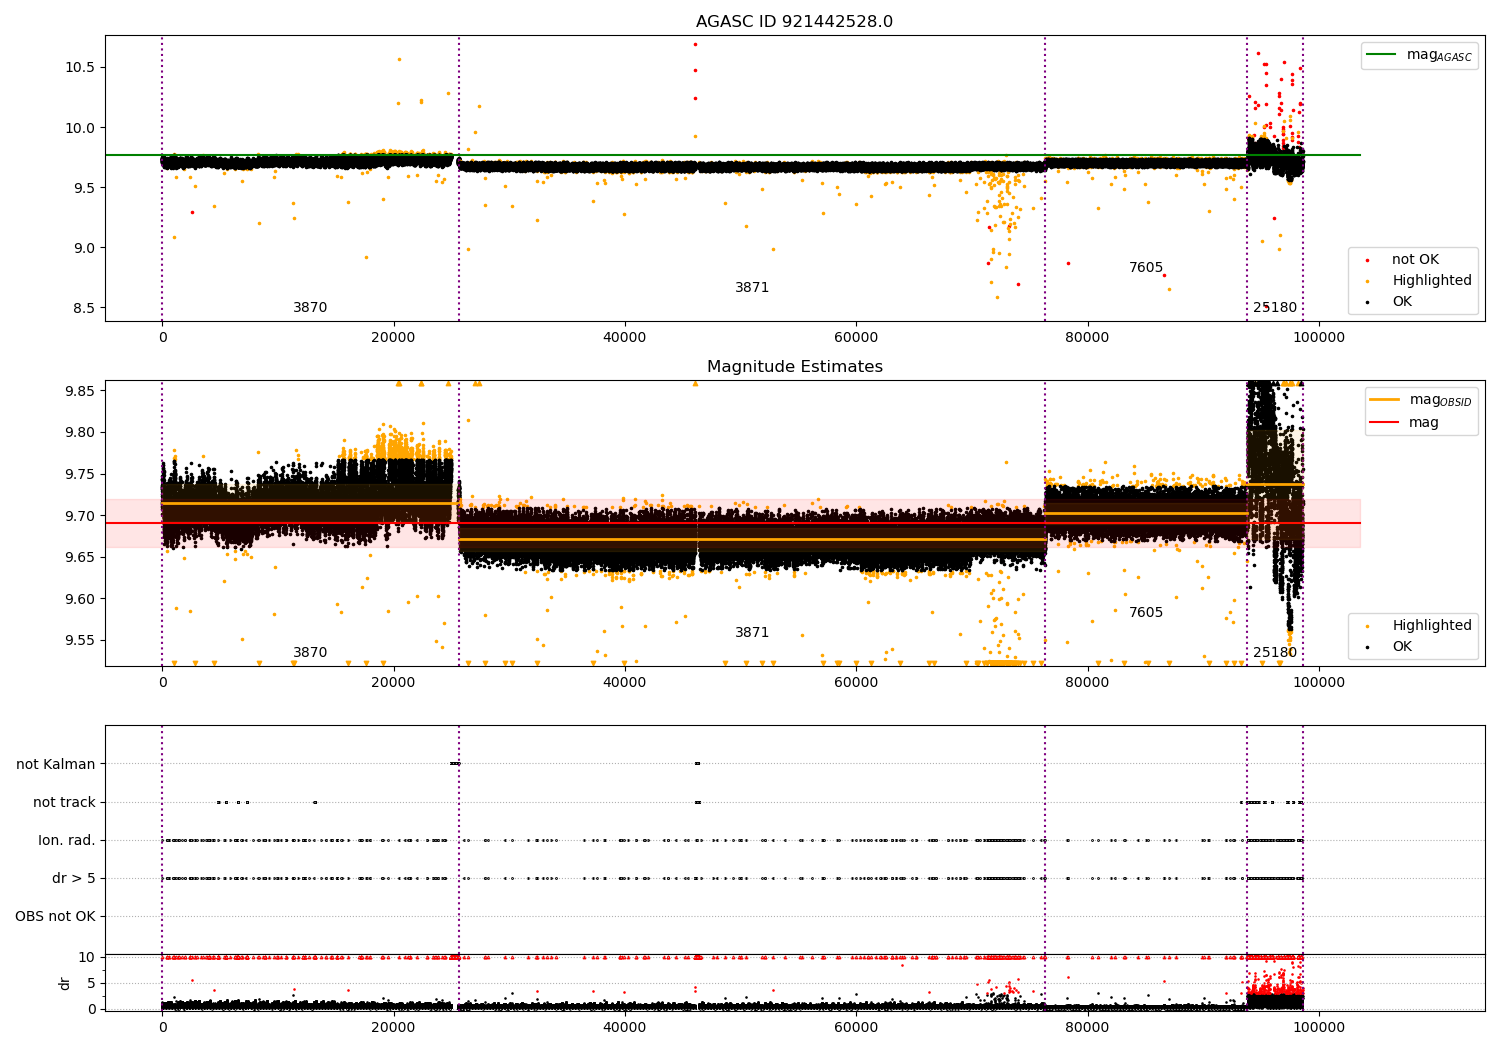Click the 'dr > 5' flag label
The height and width of the screenshot is (1050, 1500).
click(x=74, y=878)
